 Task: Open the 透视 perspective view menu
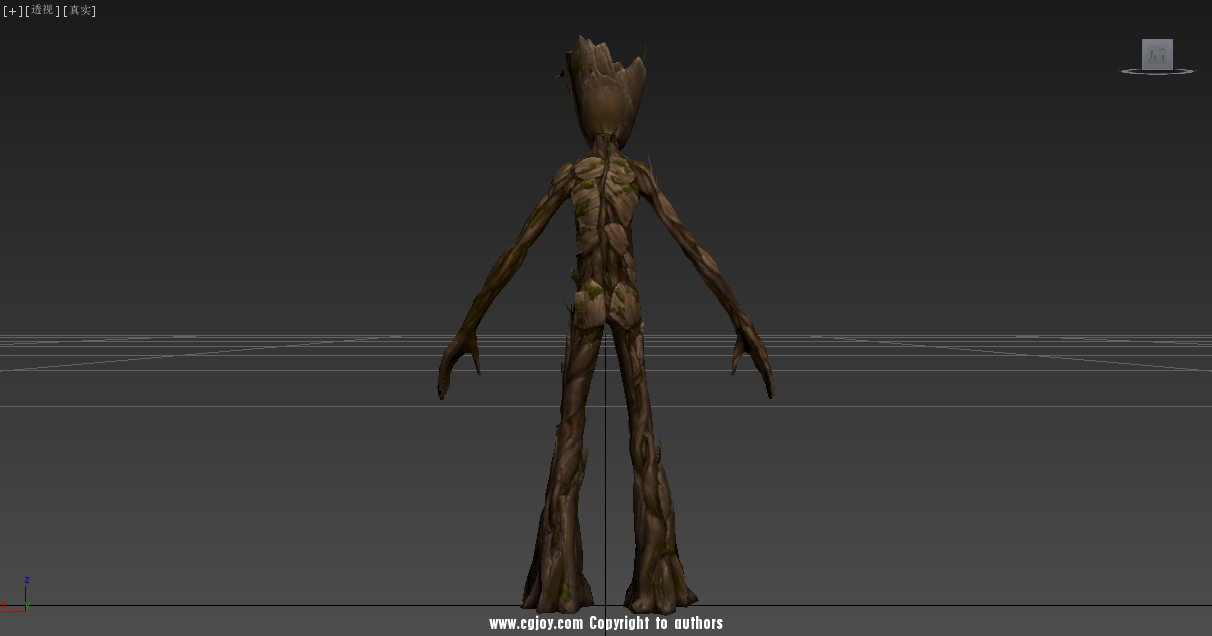point(42,11)
